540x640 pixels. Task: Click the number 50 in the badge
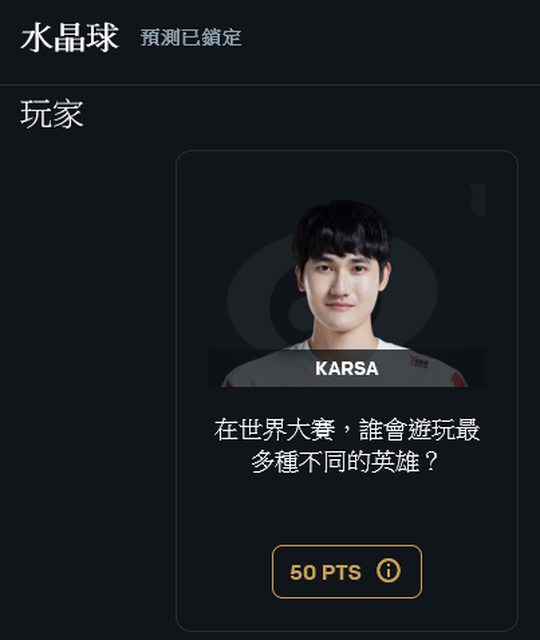tap(302, 572)
